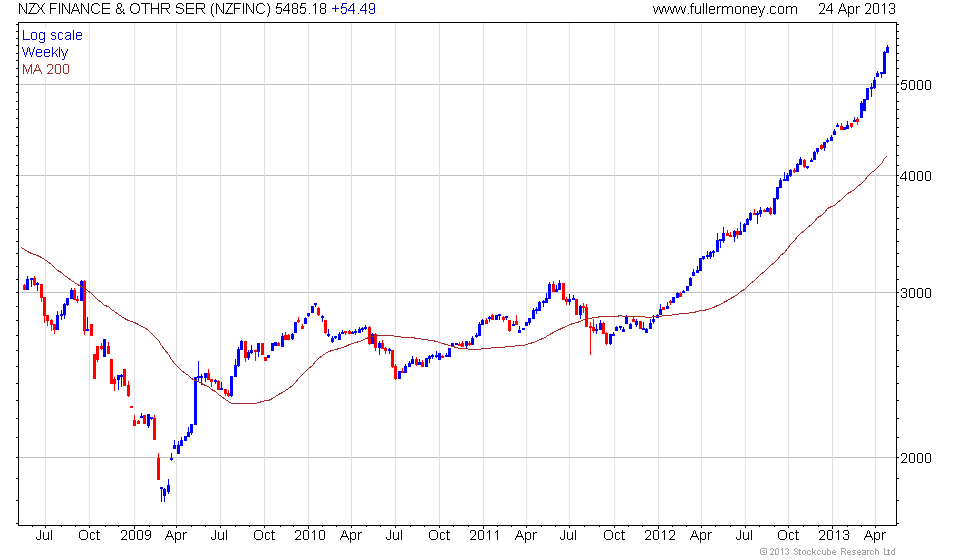
Task: Click the last price value 5485.18
Action: (x=301, y=9)
